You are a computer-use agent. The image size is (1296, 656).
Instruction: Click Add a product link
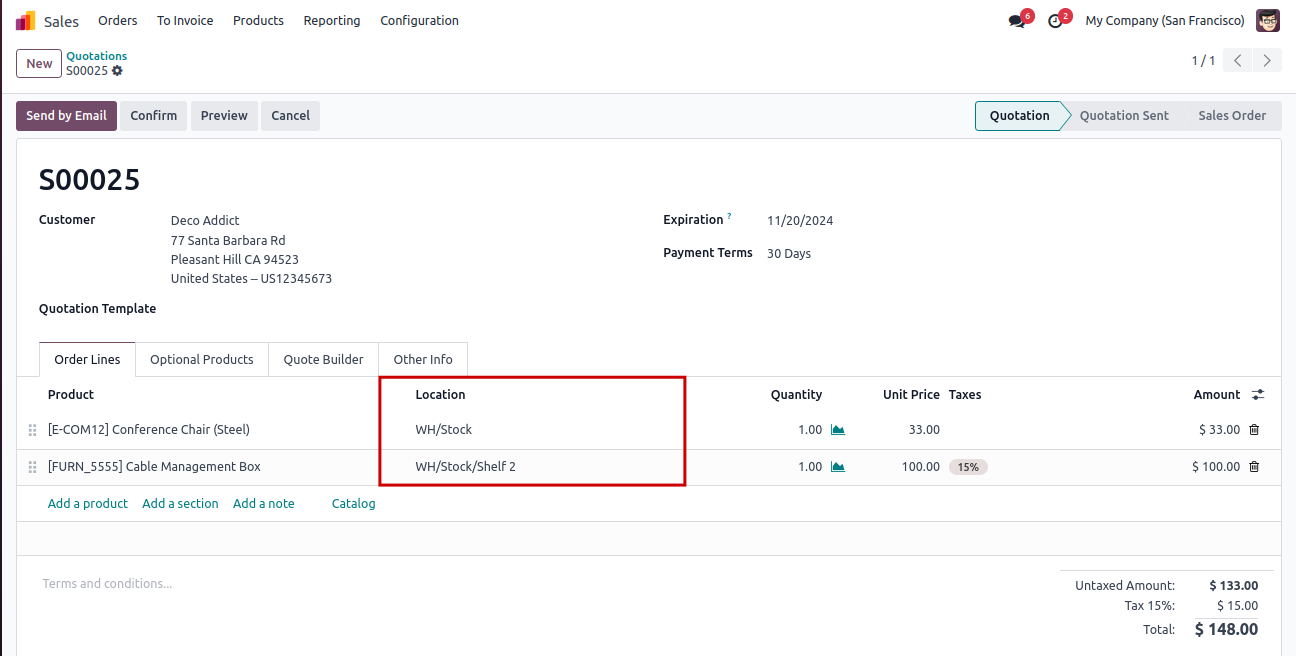(x=88, y=504)
